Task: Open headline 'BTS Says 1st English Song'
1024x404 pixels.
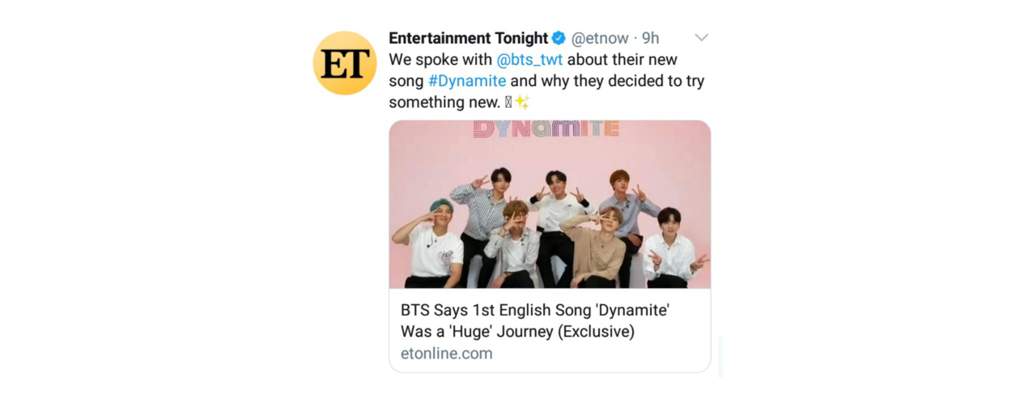Action: click(x=535, y=310)
